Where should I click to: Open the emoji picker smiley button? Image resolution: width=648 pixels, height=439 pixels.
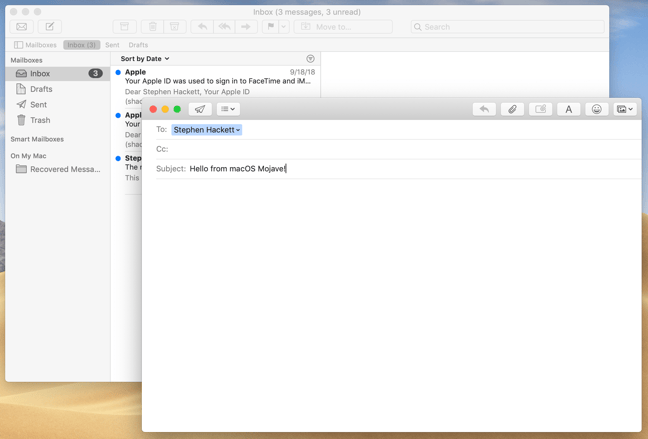[x=596, y=109]
